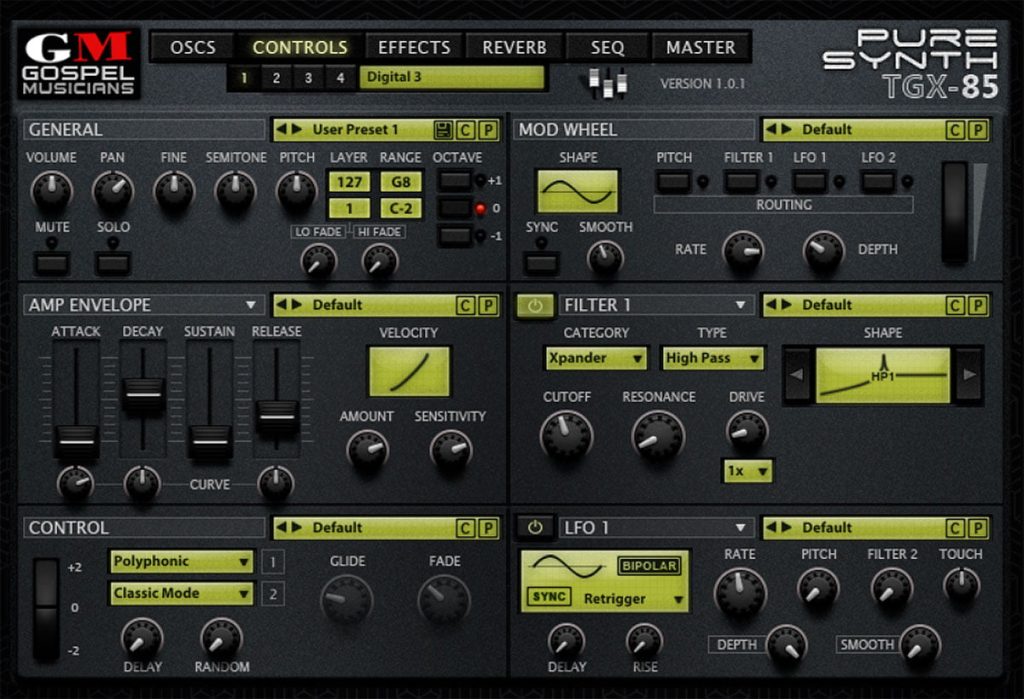This screenshot has width=1024, height=699.
Task: Click the LFO 1 power button icon
Action: tap(535, 527)
